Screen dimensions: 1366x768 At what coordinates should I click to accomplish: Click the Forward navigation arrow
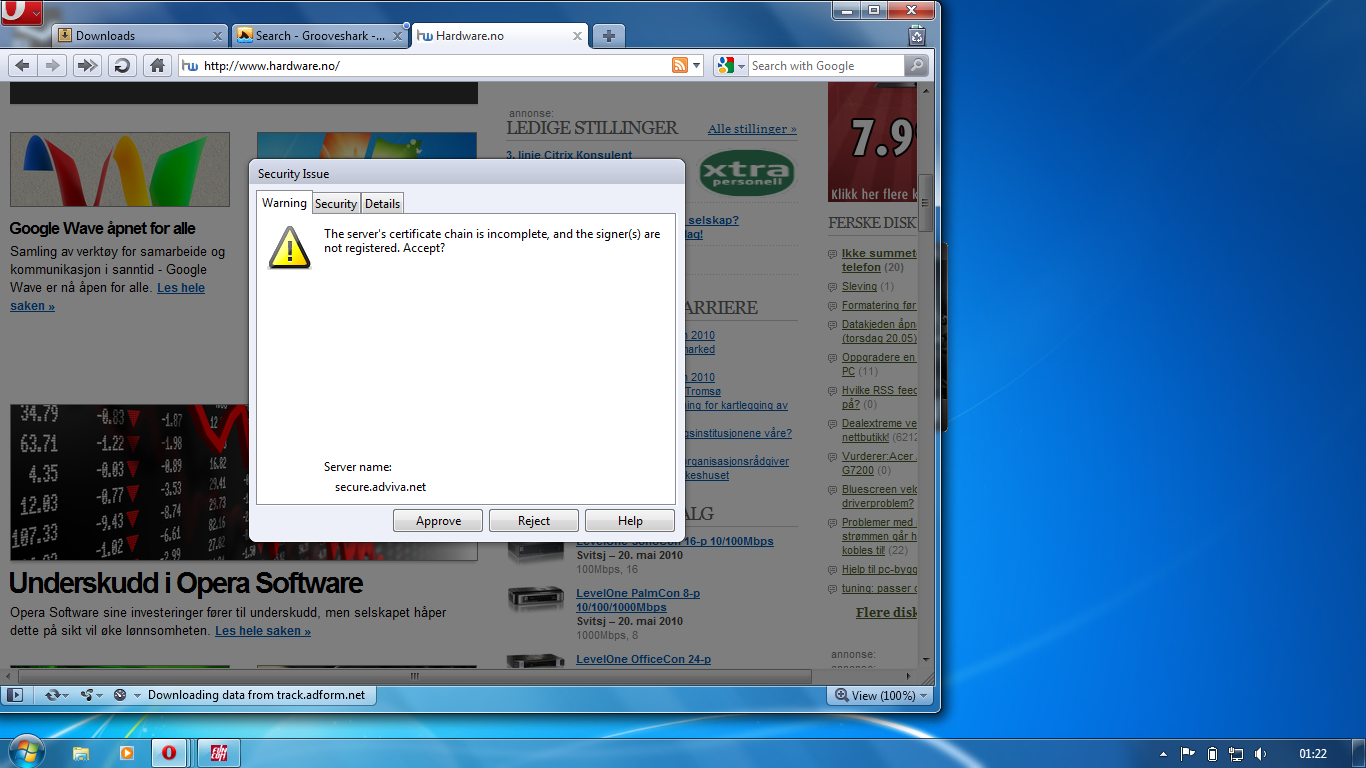53,65
